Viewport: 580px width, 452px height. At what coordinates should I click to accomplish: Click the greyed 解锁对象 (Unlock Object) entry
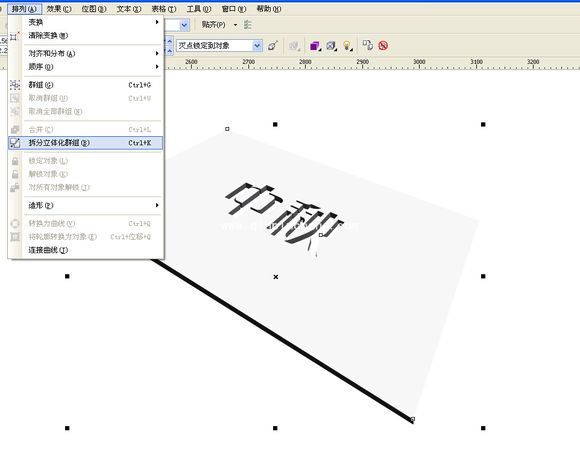point(85,174)
